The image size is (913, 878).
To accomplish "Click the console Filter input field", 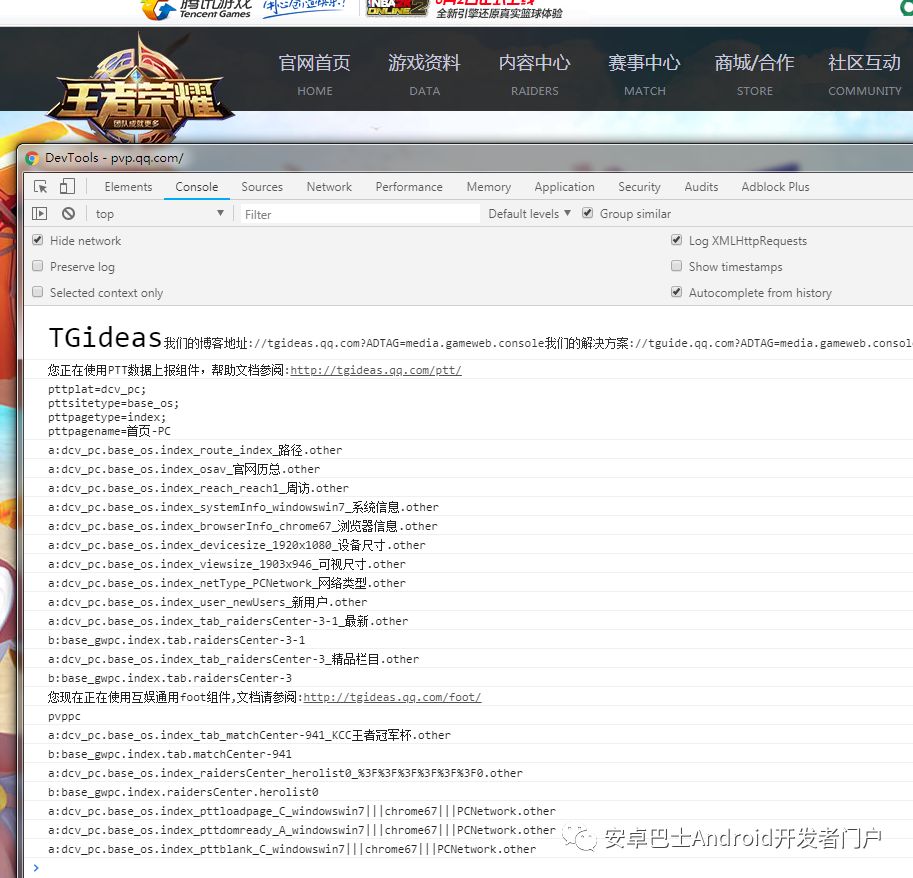I will coord(360,214).
